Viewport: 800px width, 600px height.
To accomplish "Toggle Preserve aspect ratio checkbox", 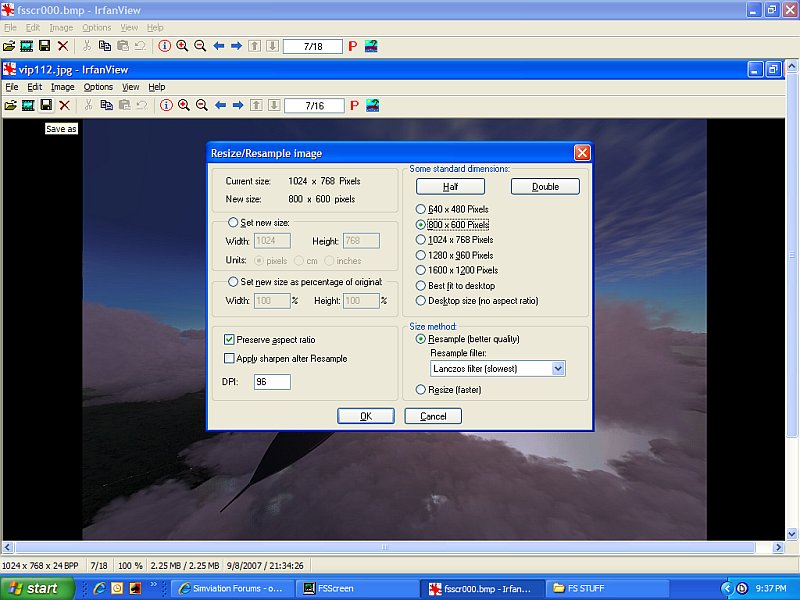I will 229,340.
